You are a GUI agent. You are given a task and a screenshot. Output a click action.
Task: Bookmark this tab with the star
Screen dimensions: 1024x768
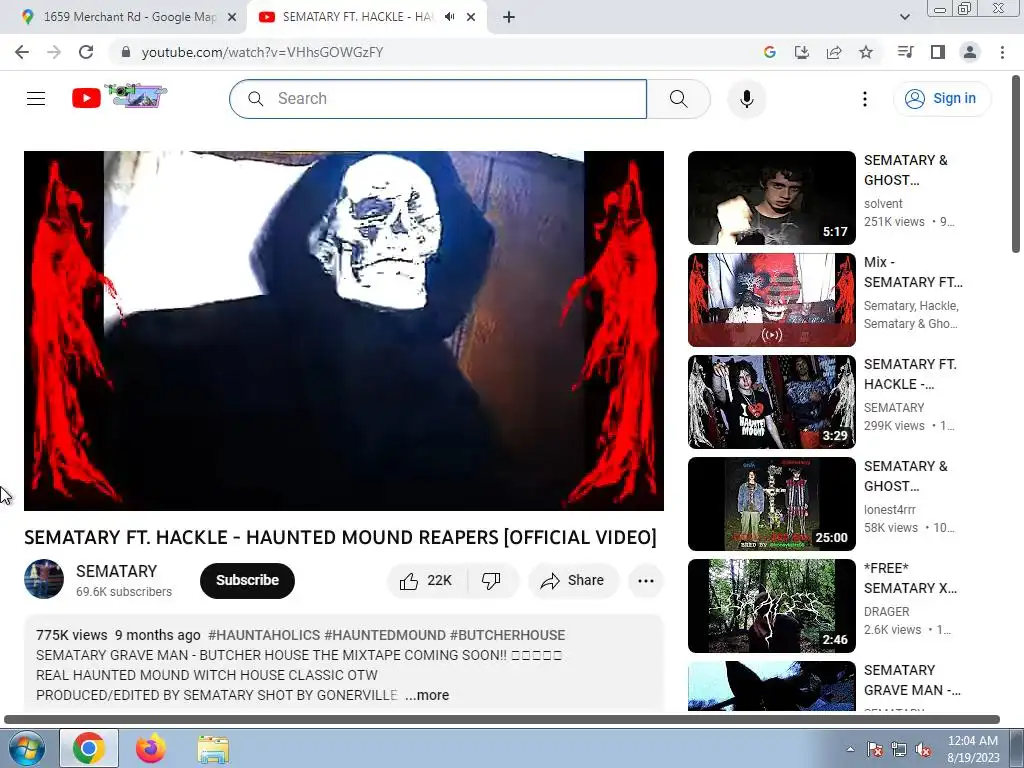click(x=866, y=52)
